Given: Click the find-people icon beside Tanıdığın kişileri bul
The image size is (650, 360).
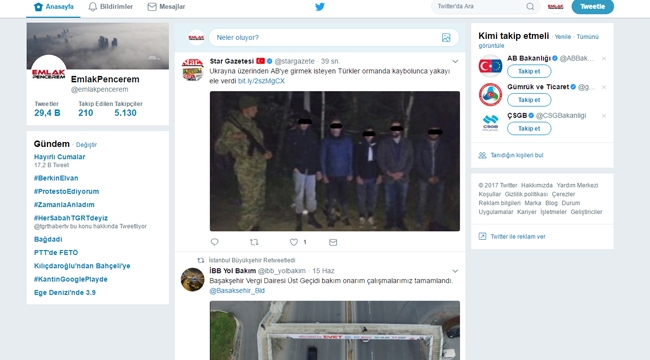Looking at the screenshot, I should pos(482,155).
